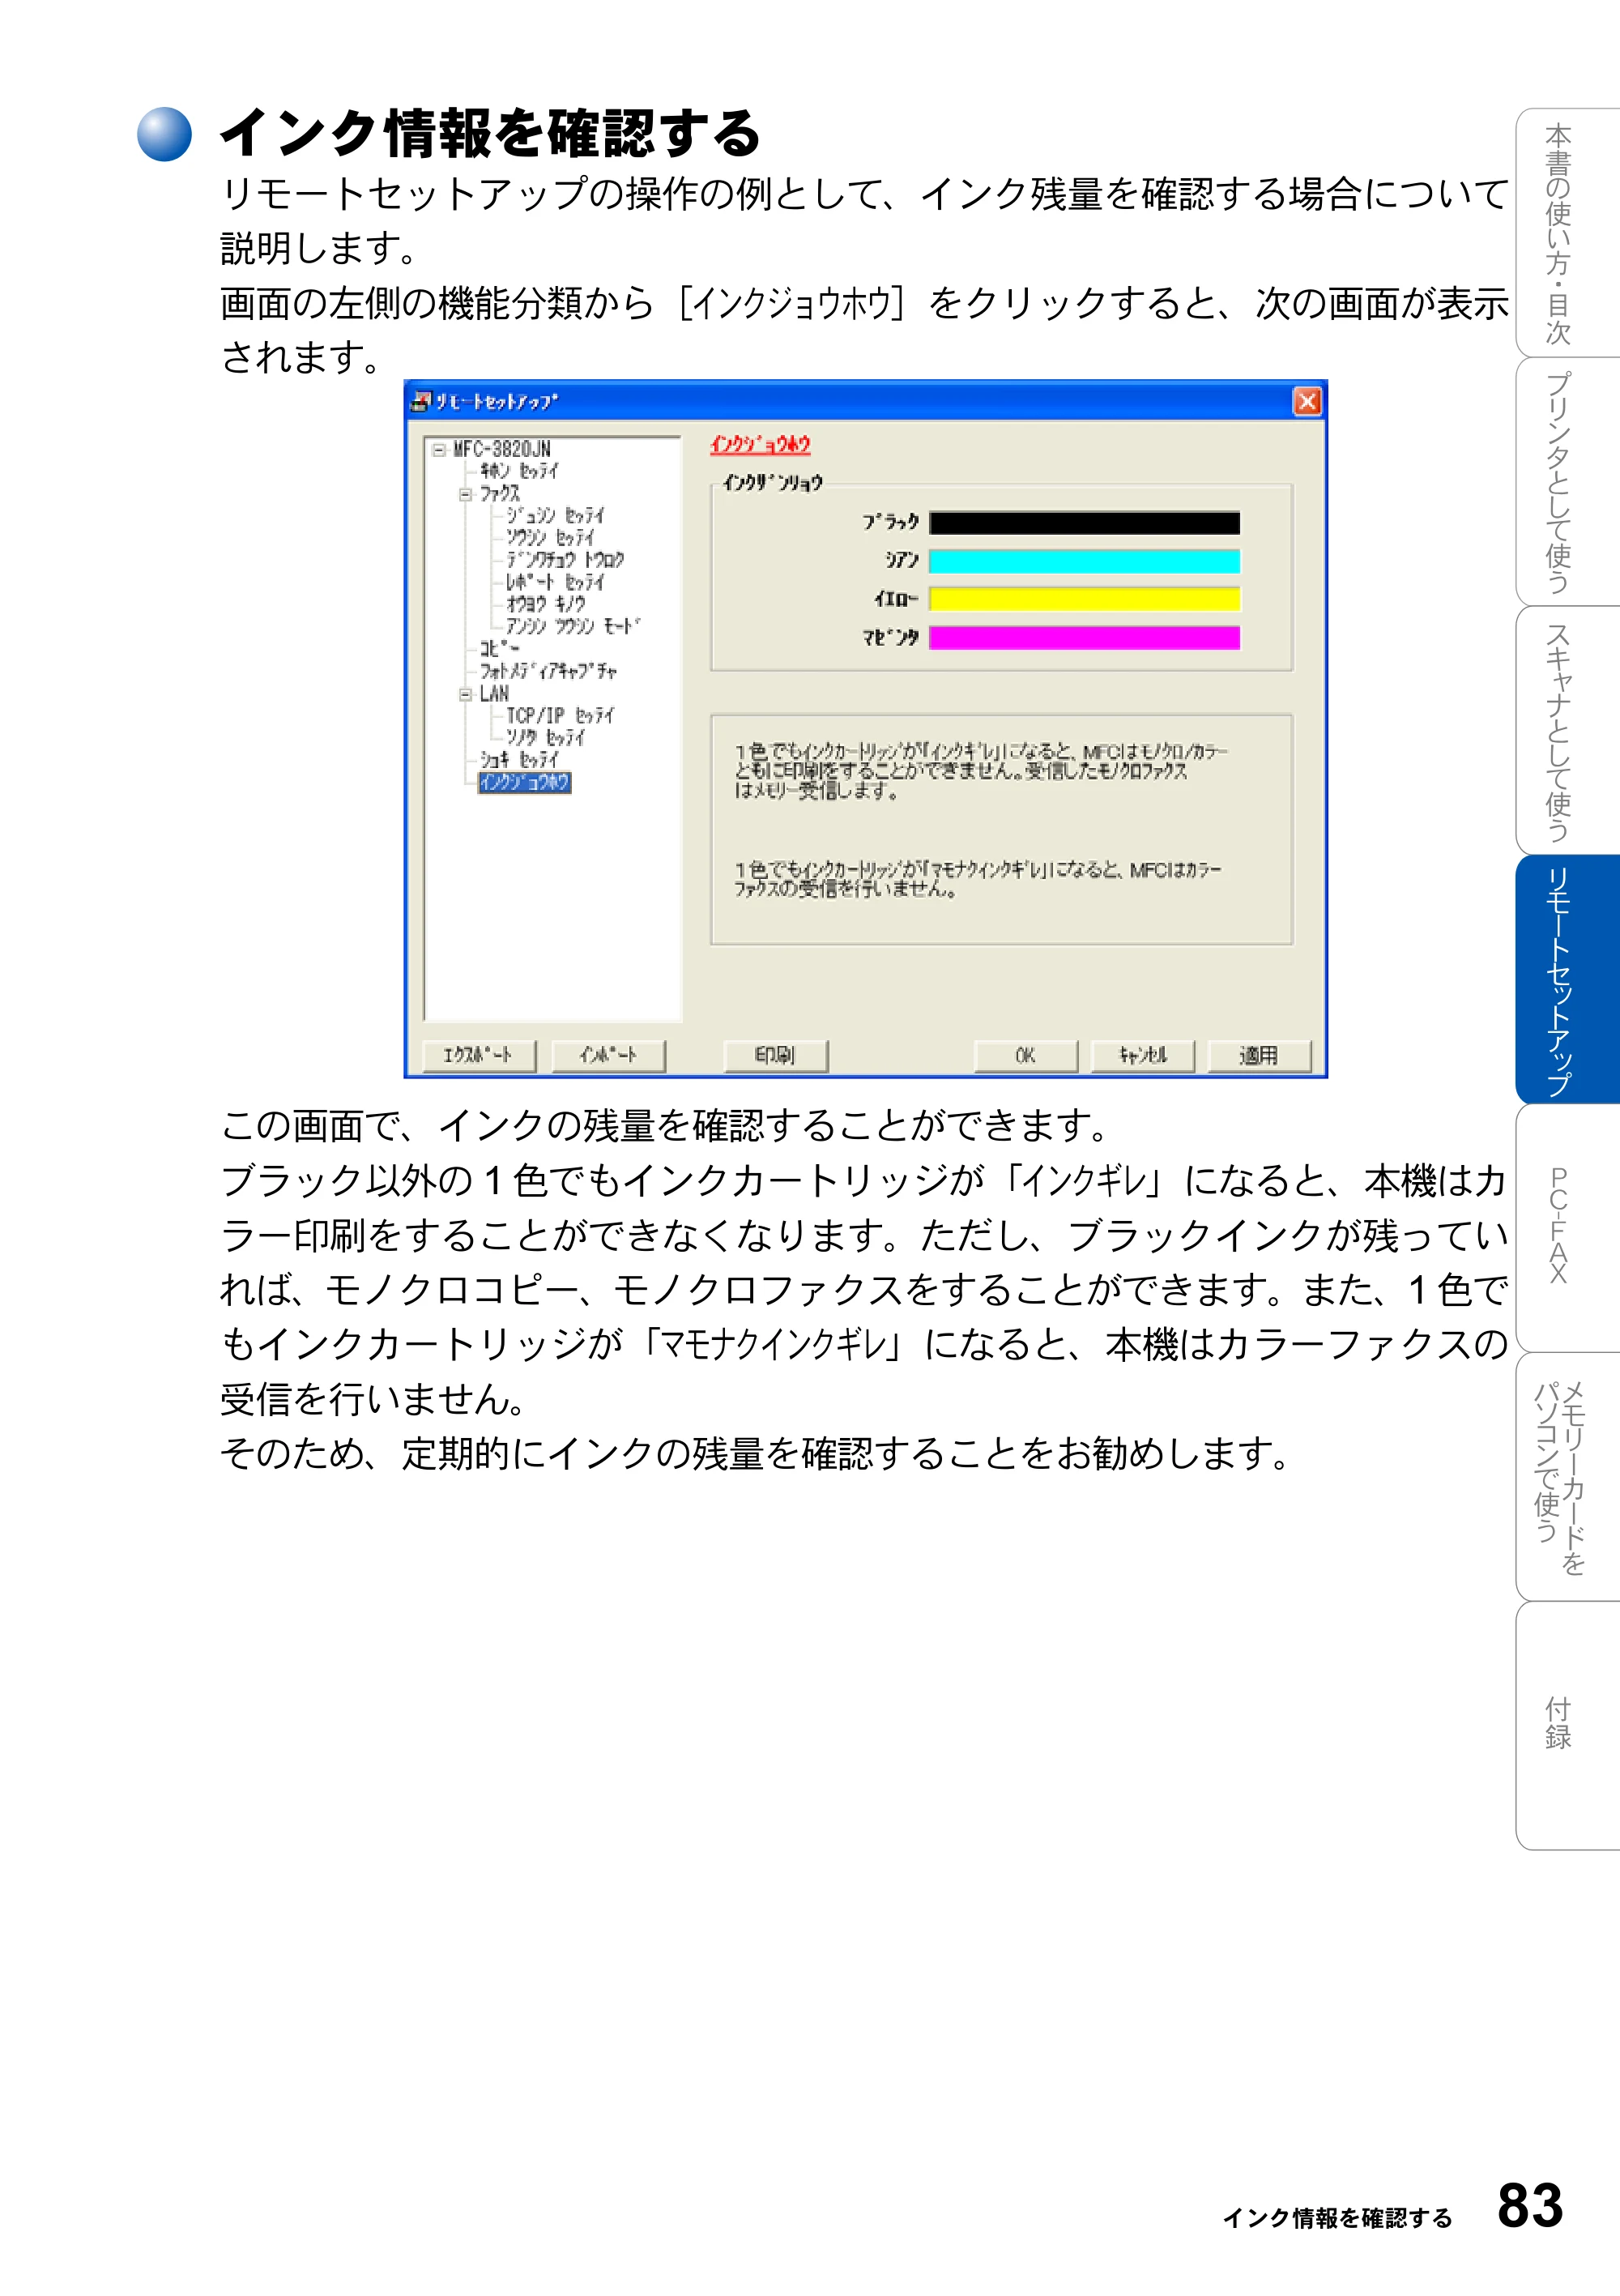The image size is (1620, 2296).
Task: Open デンワチョウ トウロク tree item
Action: (x=565, y=560)
